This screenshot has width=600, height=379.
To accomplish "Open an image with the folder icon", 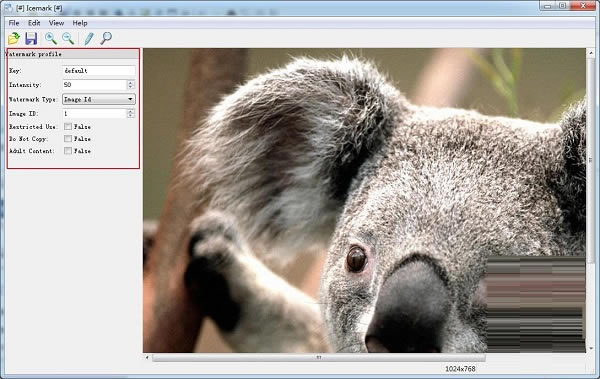I will (x=14, y=38).
